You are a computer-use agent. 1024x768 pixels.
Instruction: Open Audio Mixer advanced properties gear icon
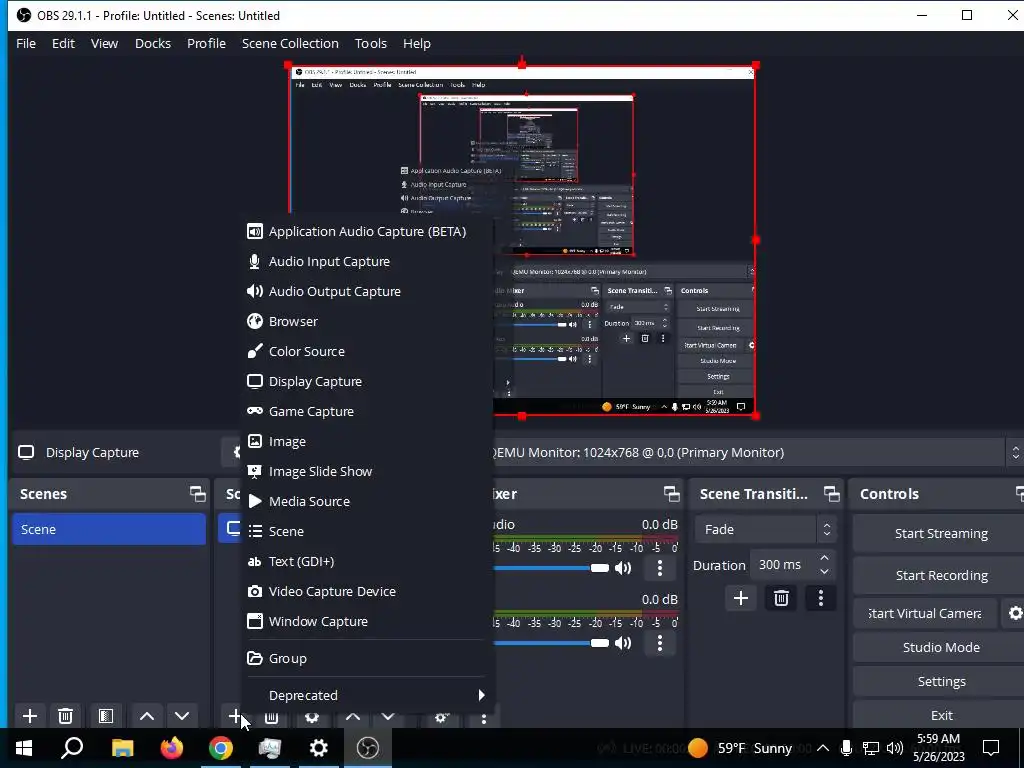(441, 717)
